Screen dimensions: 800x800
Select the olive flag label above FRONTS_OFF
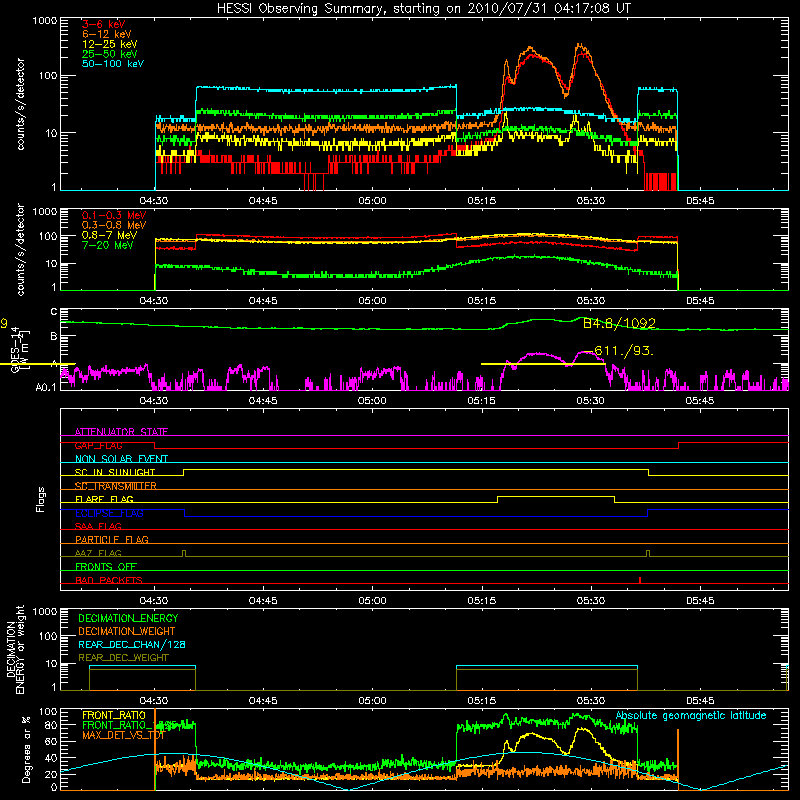(98, 553)
